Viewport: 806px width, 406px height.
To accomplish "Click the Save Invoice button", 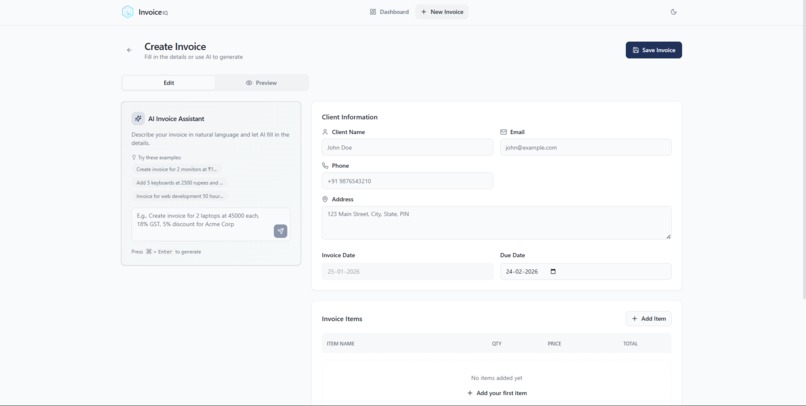I will (653, 50).
